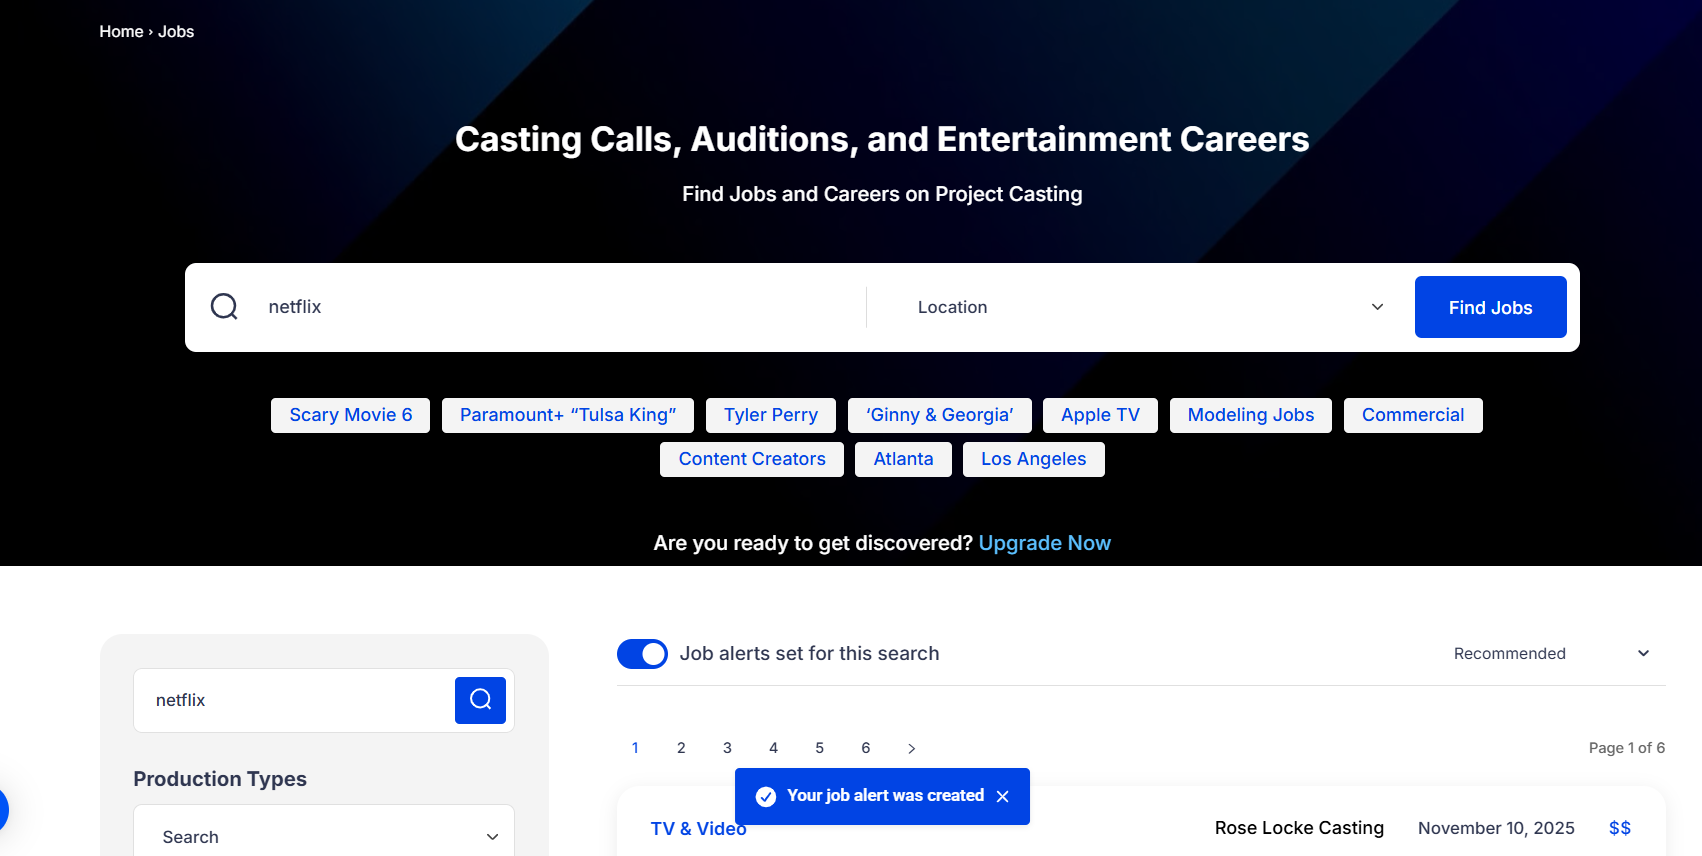This screenshot has height=856, width=1702.
Task: Click the magnifier icon in hero search bar
Action: [224, 307]
